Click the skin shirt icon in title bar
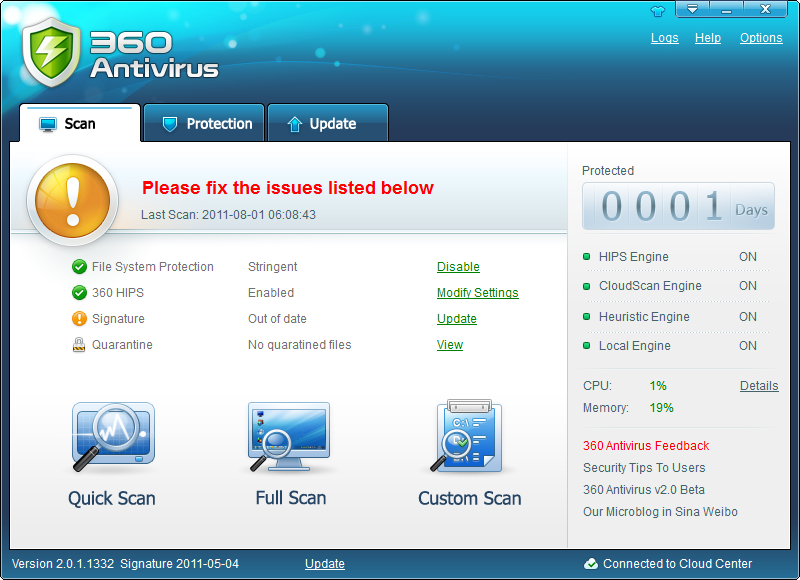The width and height of the screenshot is (800, 580). point(657,11)
